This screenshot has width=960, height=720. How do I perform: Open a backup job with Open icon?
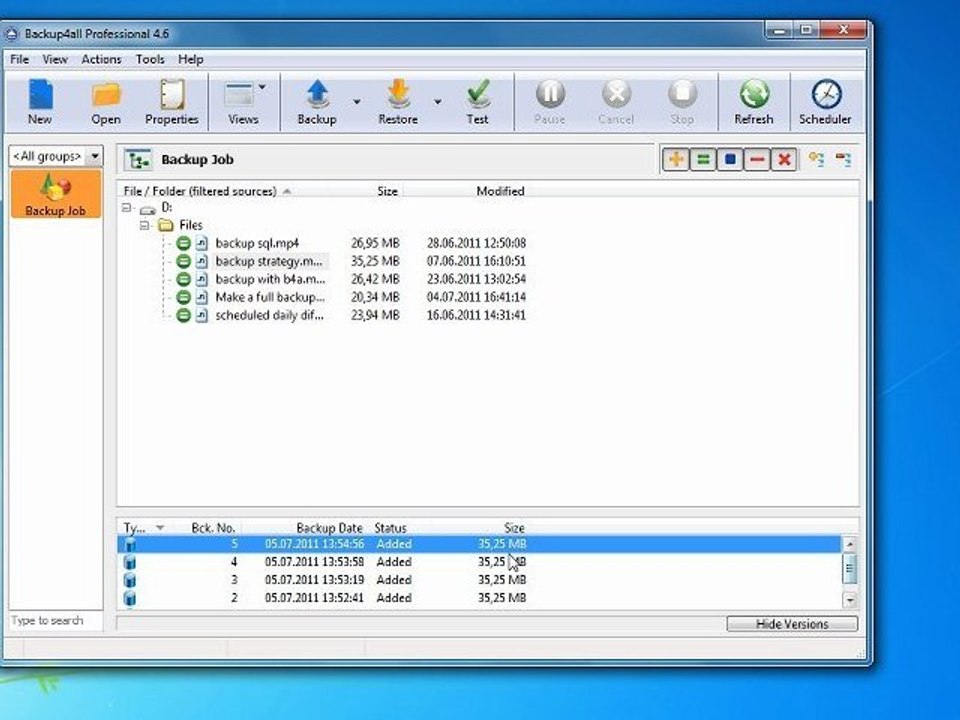point(106,102)
